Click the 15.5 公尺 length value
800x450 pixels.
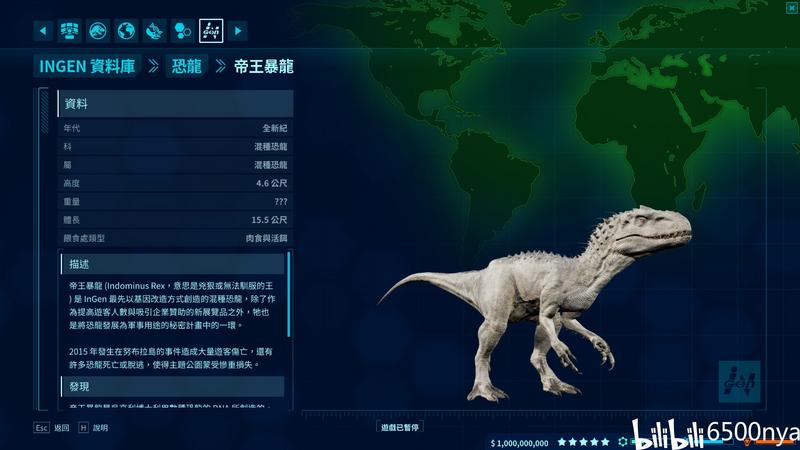coord(269,220)
